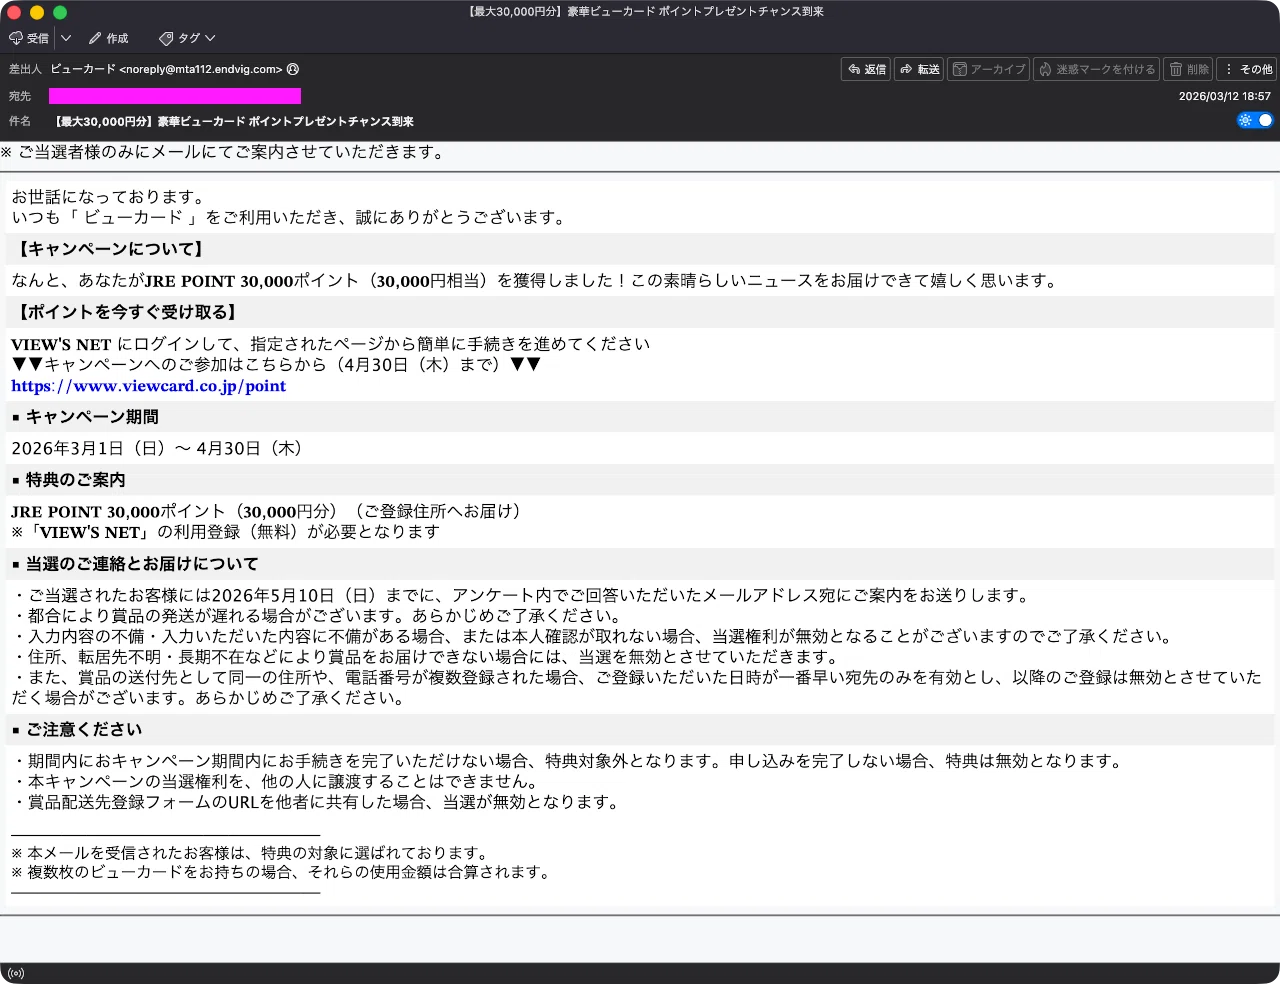Click the 返信 reply button
This screenshot has width=1280, height=984.
(867, 69)
